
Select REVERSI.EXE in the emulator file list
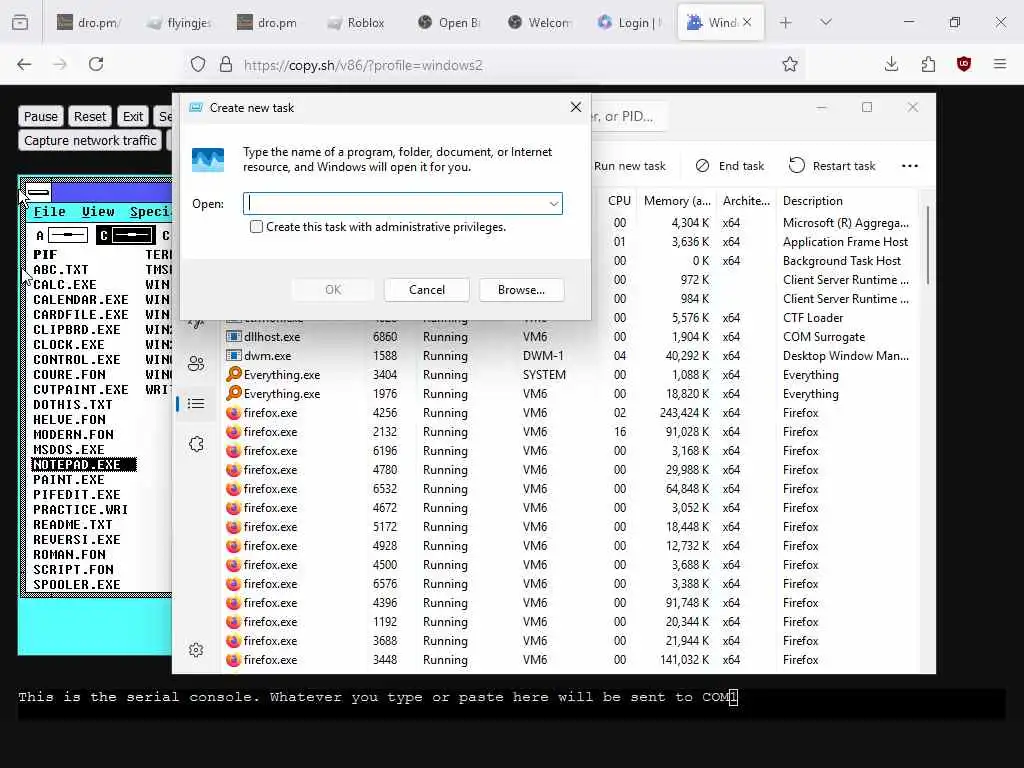(76, 540)
